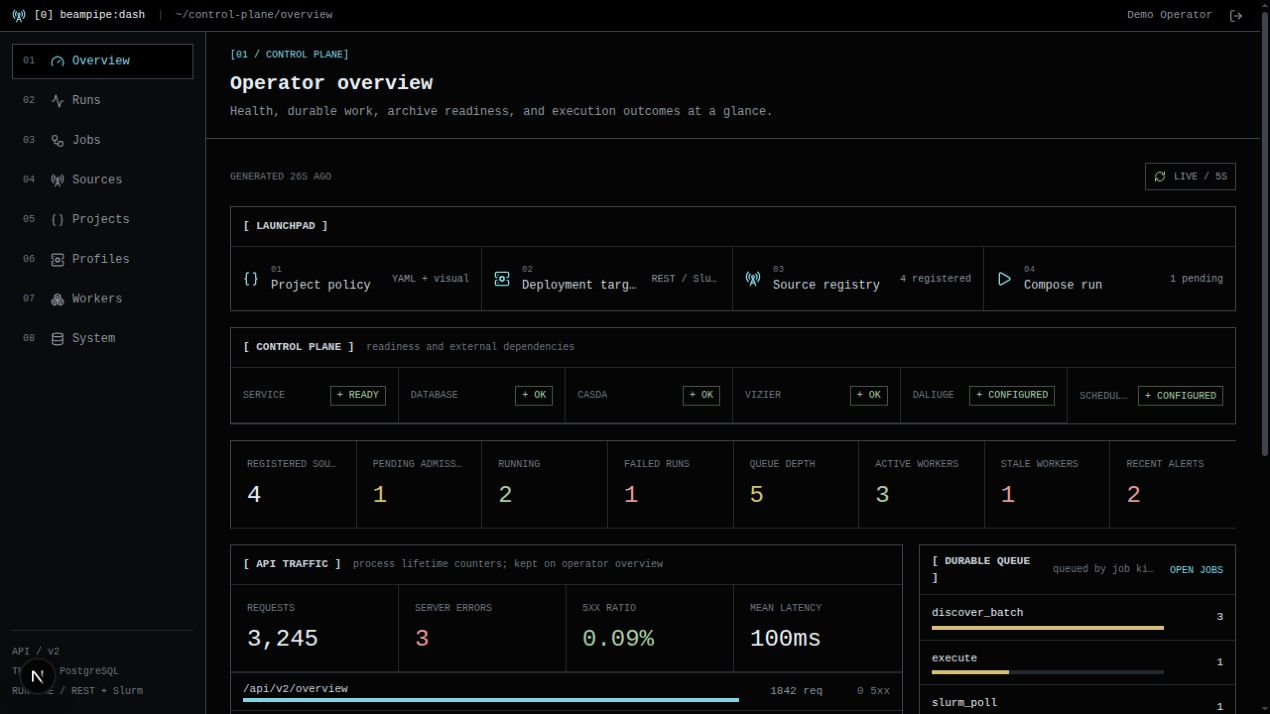Click the server errors value 3
The image size is (1270, 714).
422,638
